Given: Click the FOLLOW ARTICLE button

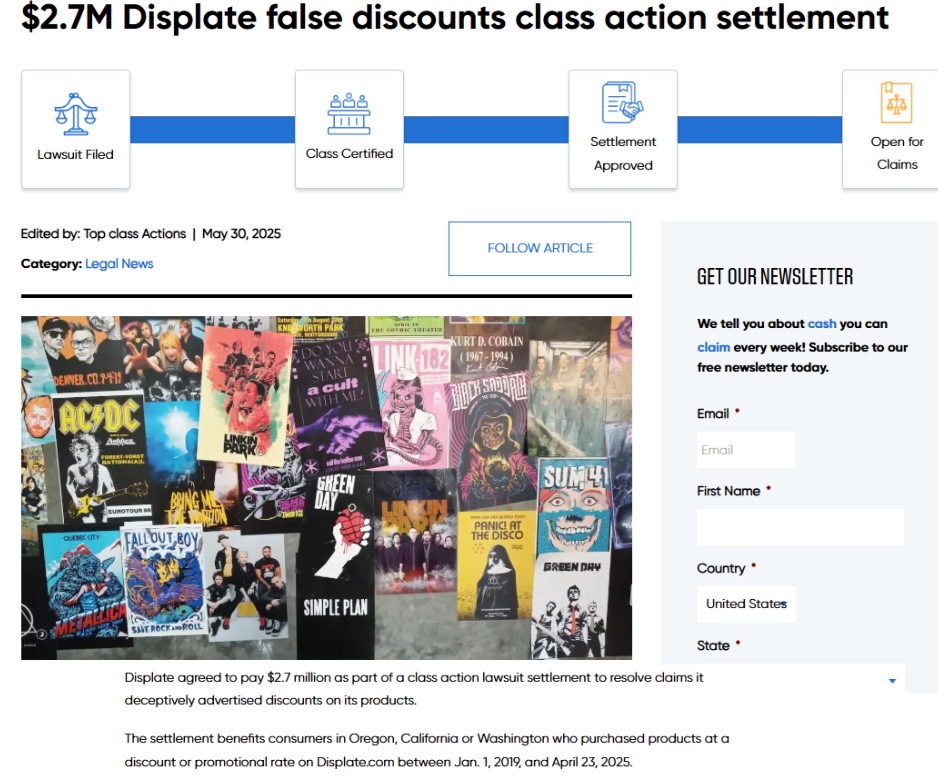Looking at the screenshot, I should click(540, 248).
